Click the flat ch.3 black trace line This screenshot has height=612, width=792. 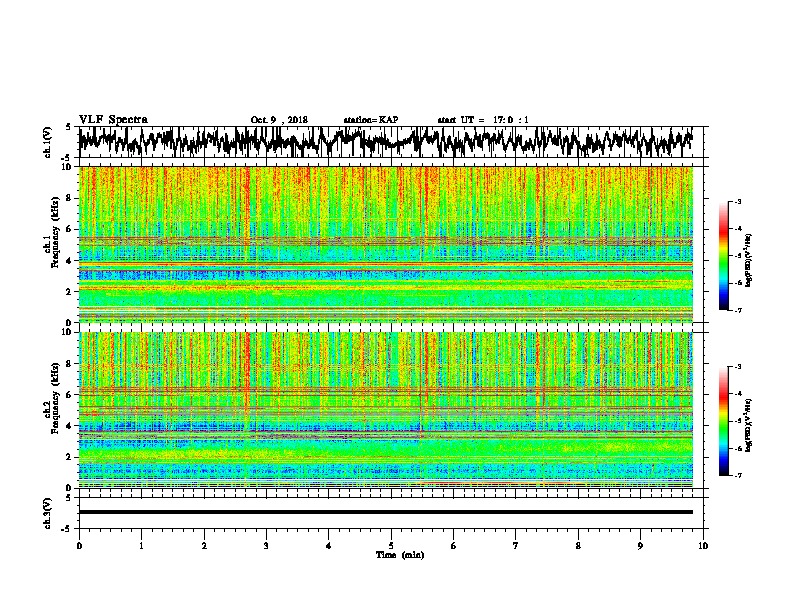385,512
